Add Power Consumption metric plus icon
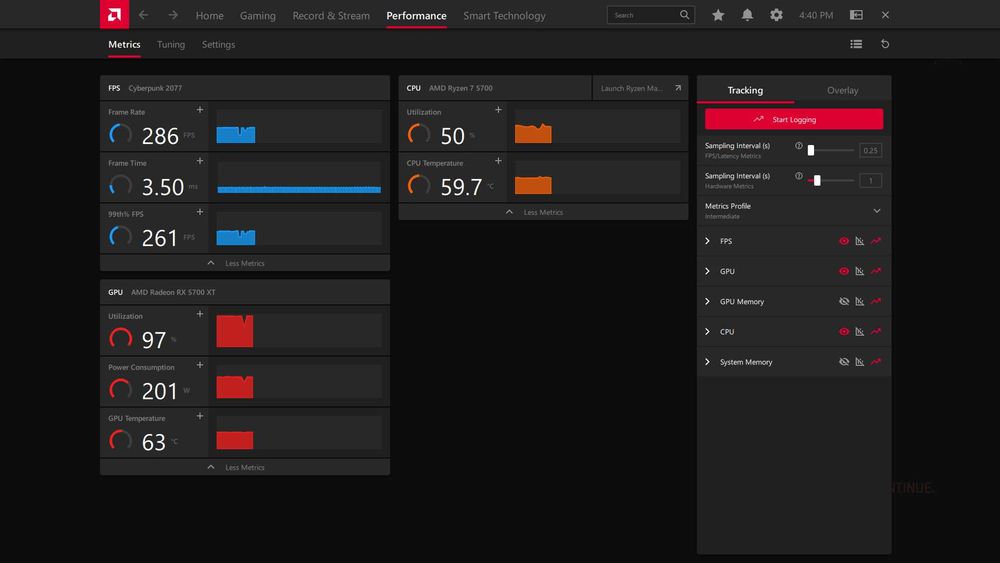Screen dimensions: 1000x563 click(x=200, y=365)
